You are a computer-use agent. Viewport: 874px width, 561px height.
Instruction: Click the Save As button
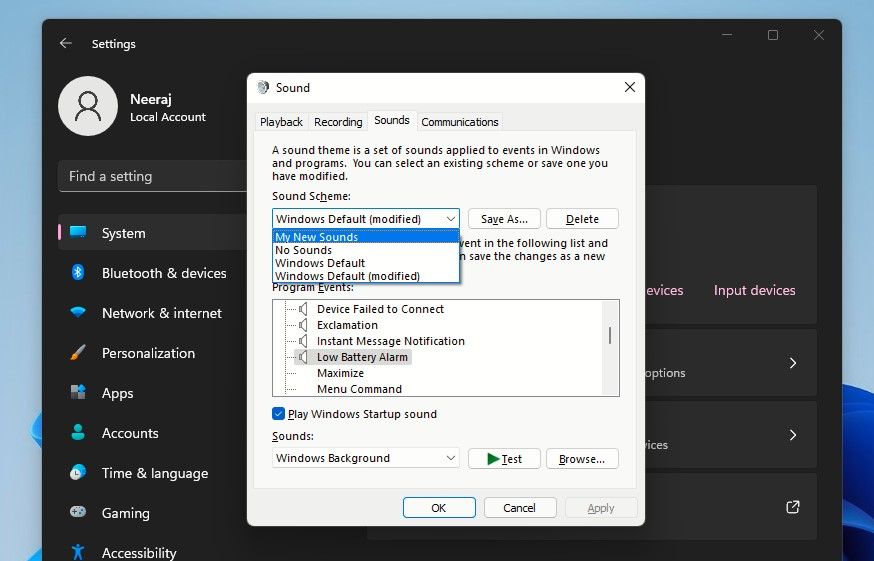(x=504, y=219)
